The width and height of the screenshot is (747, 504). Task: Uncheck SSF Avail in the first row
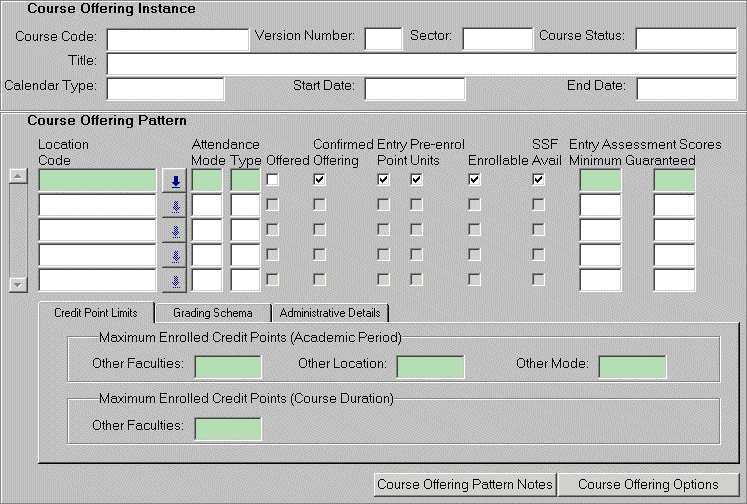(538, 180)
